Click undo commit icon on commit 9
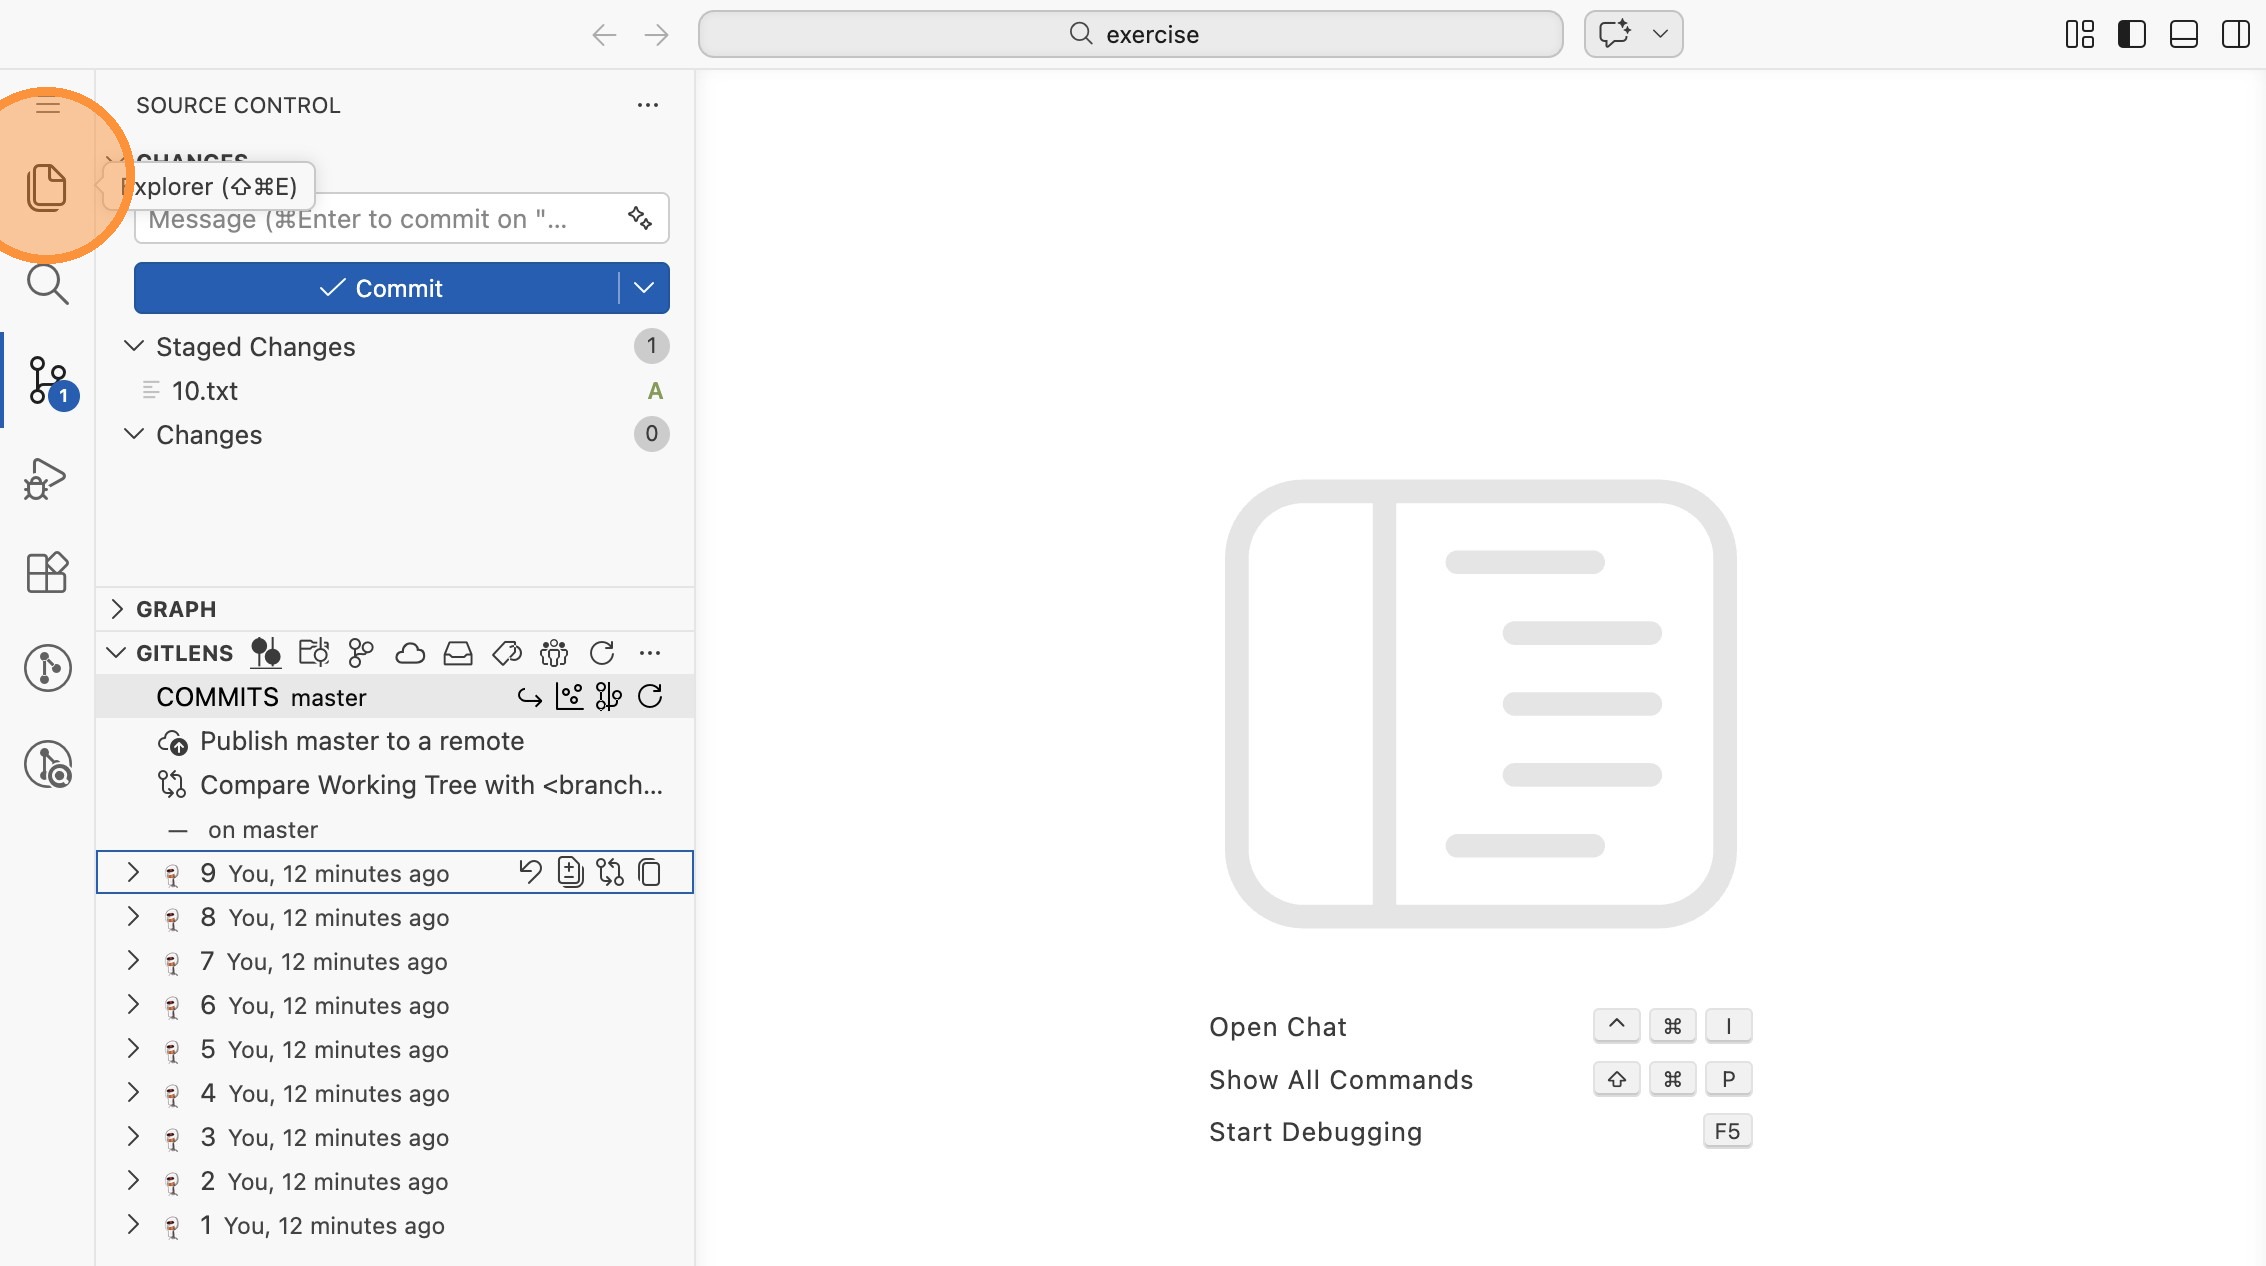2266x1266 pixels. click(x=530, y=872)
